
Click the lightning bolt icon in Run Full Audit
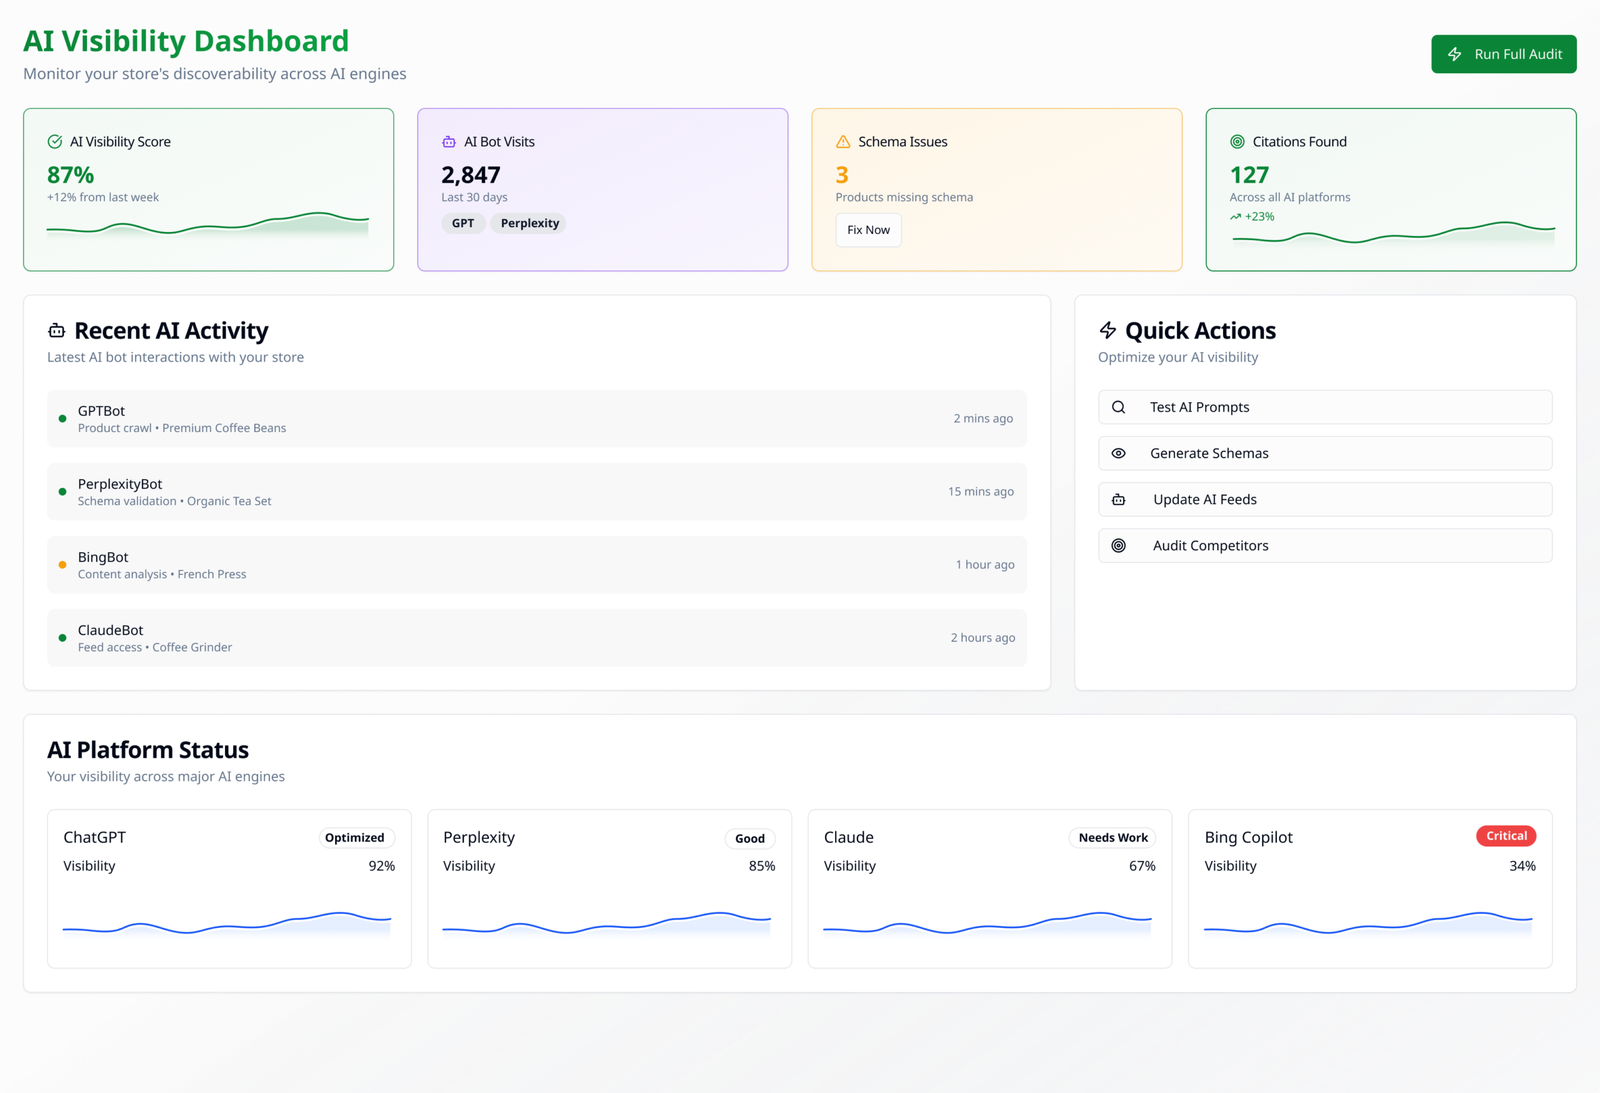pyautogui.click(x=1455, y=54)
